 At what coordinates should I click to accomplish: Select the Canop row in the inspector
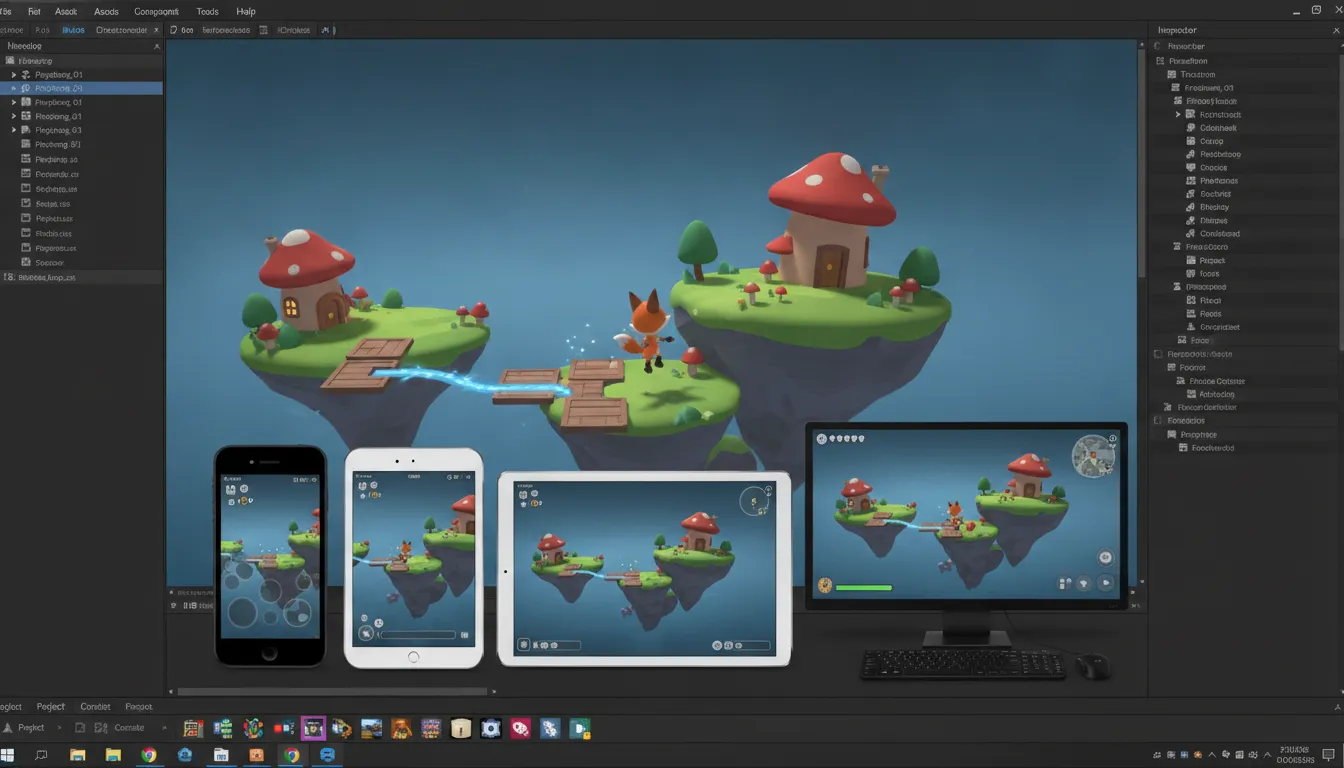1211,141
